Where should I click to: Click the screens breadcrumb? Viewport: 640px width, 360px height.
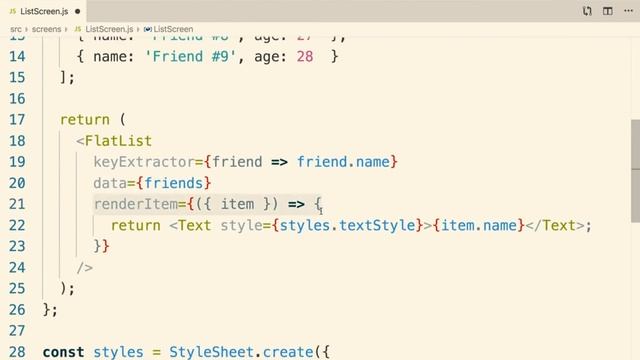tap(46, 29)
